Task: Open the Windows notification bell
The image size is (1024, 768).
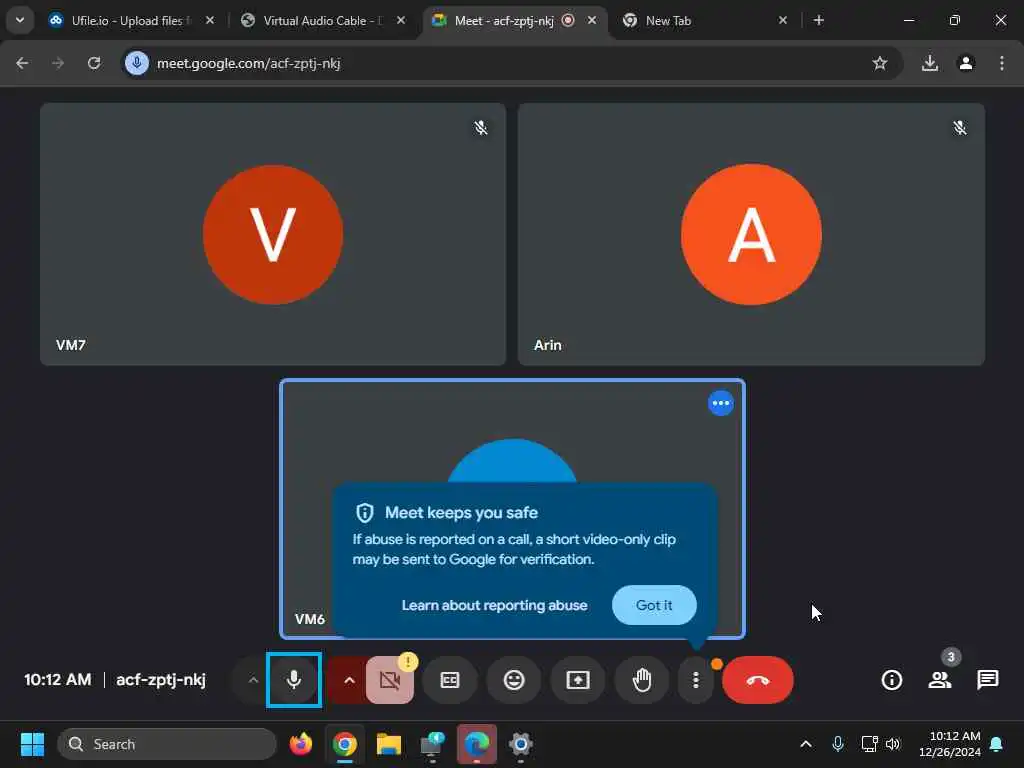Action: click(x=997, y=744)
